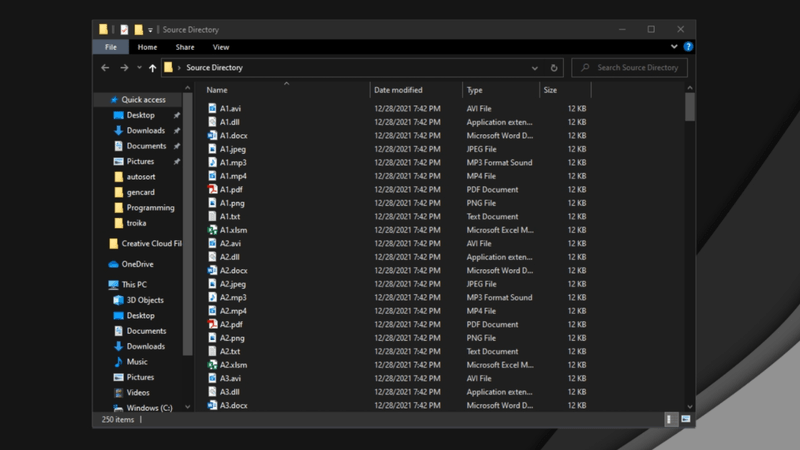Screen dimensions: 800x450
Task: Click the New folder icon in the title bar
Action: [138, 30]
